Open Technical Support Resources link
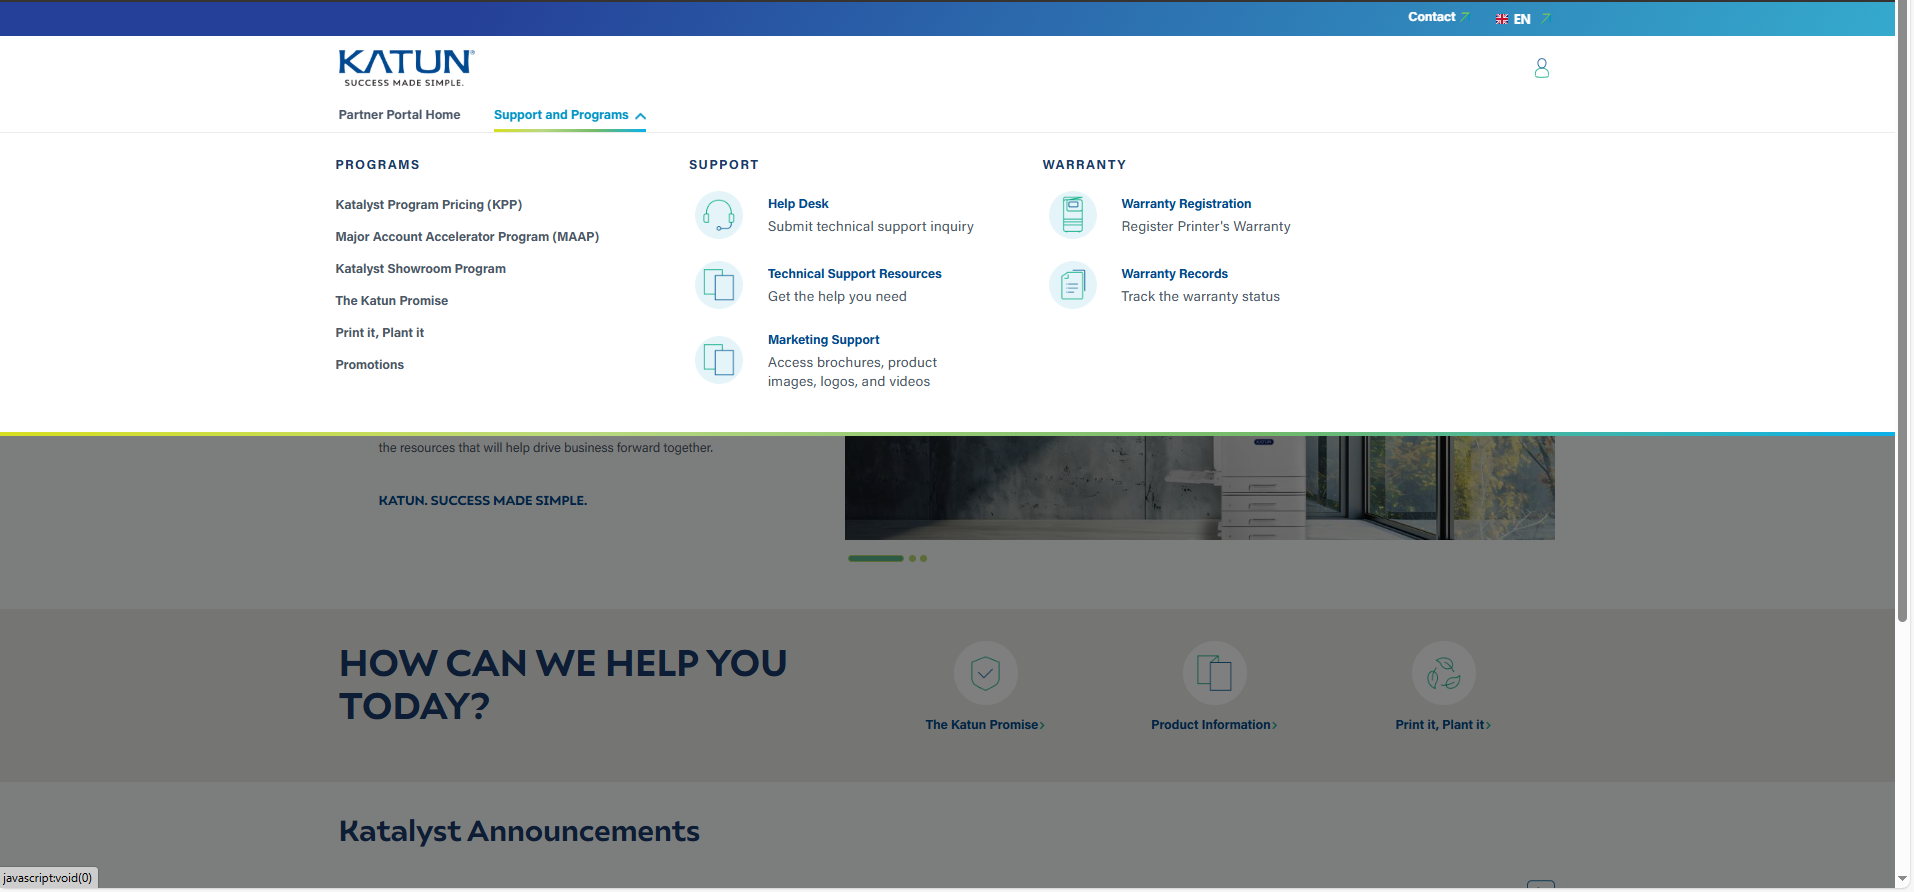 coord(854,274)
